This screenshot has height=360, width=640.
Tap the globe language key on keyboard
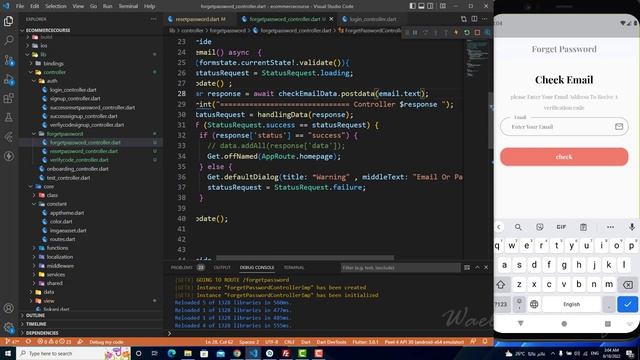[534, 304]
